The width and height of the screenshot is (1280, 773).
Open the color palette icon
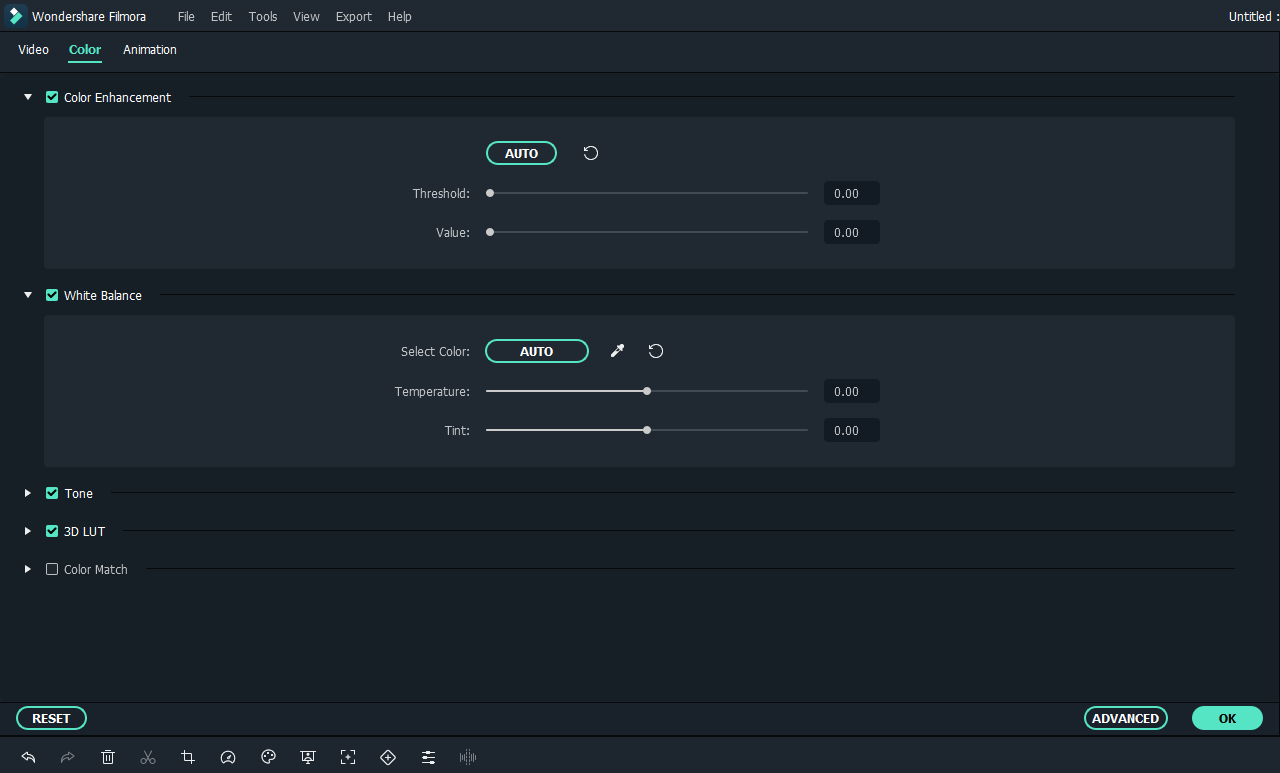pyautogui.click(x=268, y=757)
